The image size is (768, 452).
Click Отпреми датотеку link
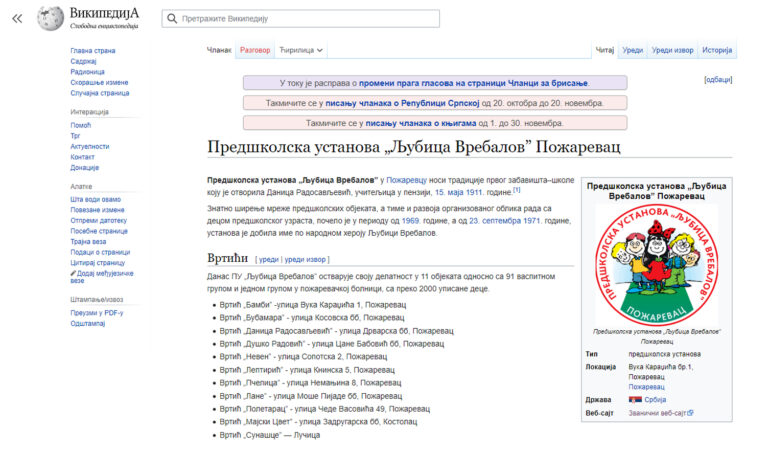(98, 220)
